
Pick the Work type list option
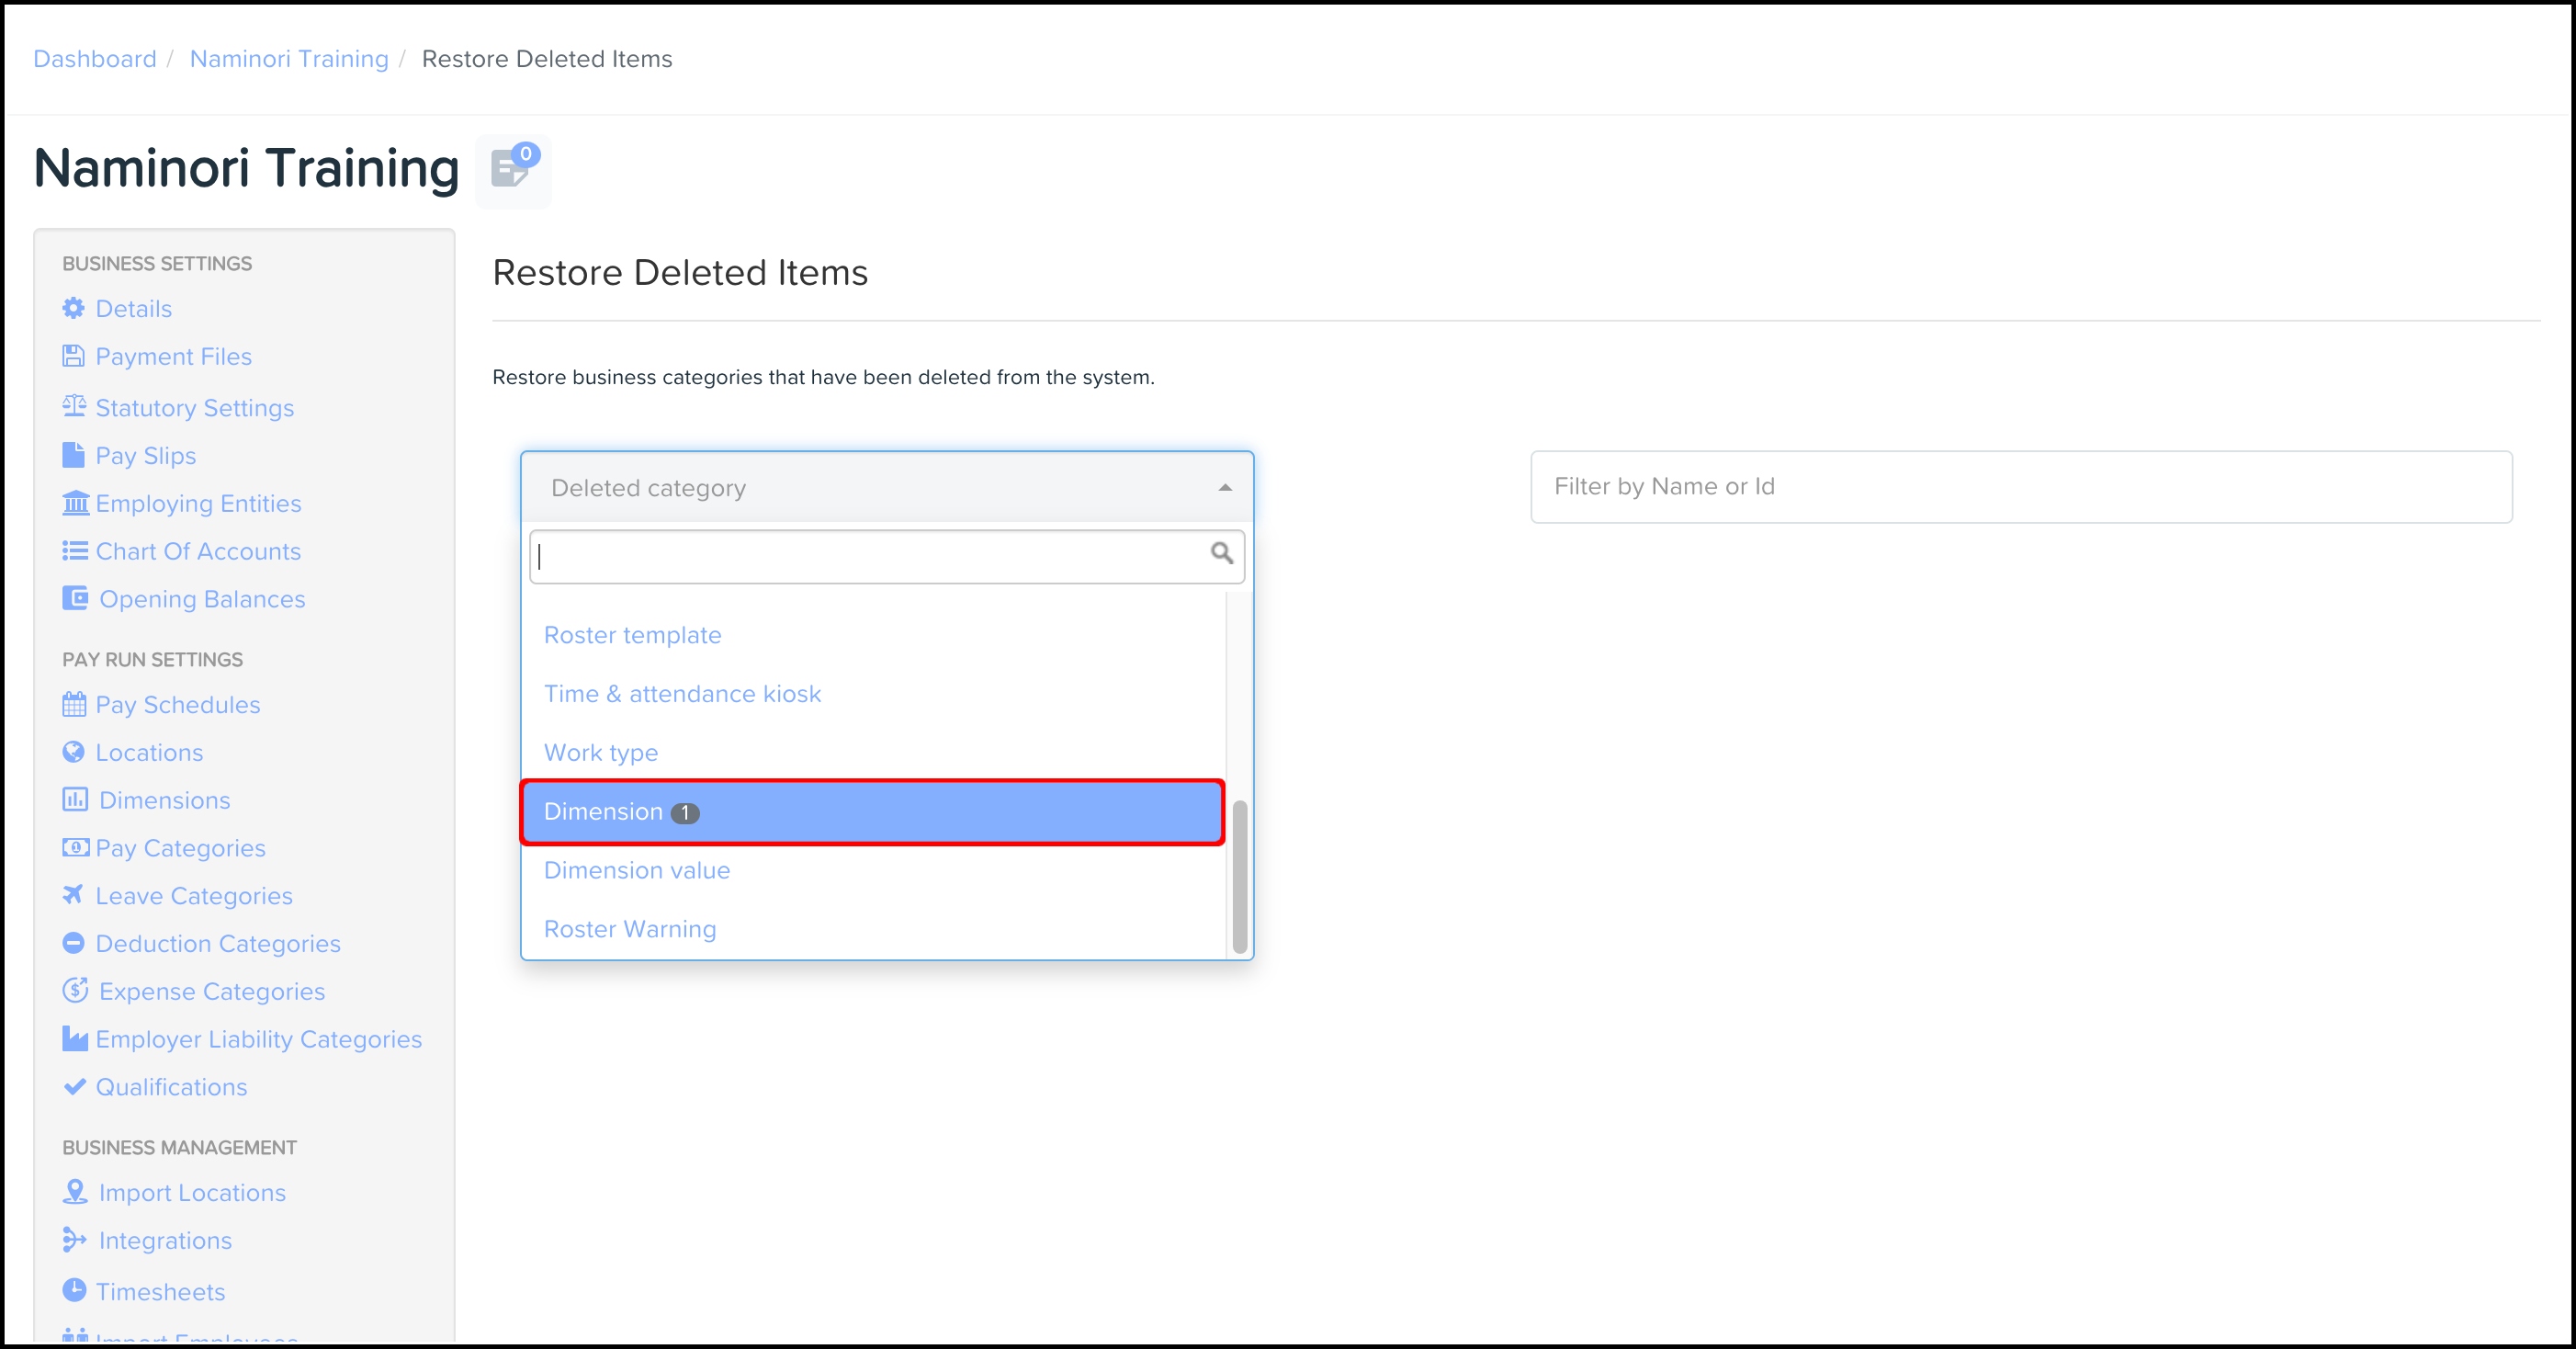600,752
